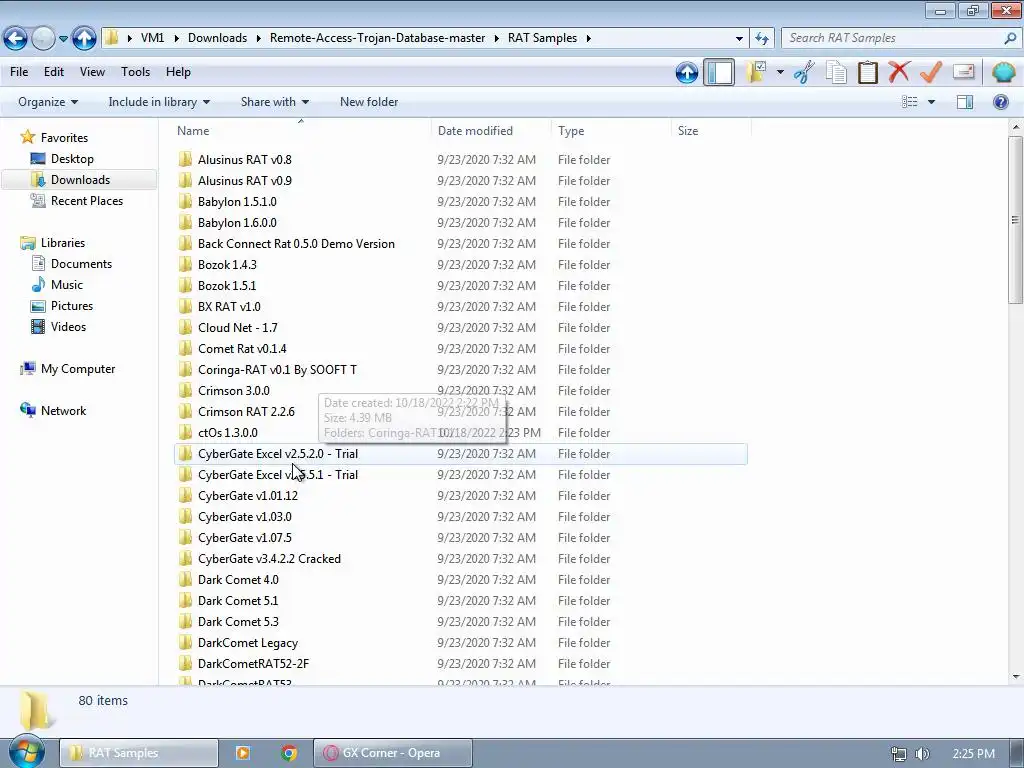This screenshot has width=1024, height=768.
Task: Click the search magnifier icon
Action: [1010, 39]
